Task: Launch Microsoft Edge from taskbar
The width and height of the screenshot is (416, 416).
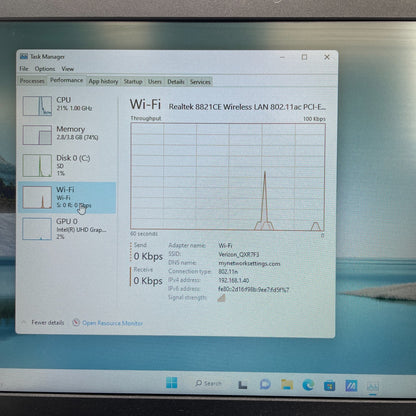Action: tap(308, 385)
